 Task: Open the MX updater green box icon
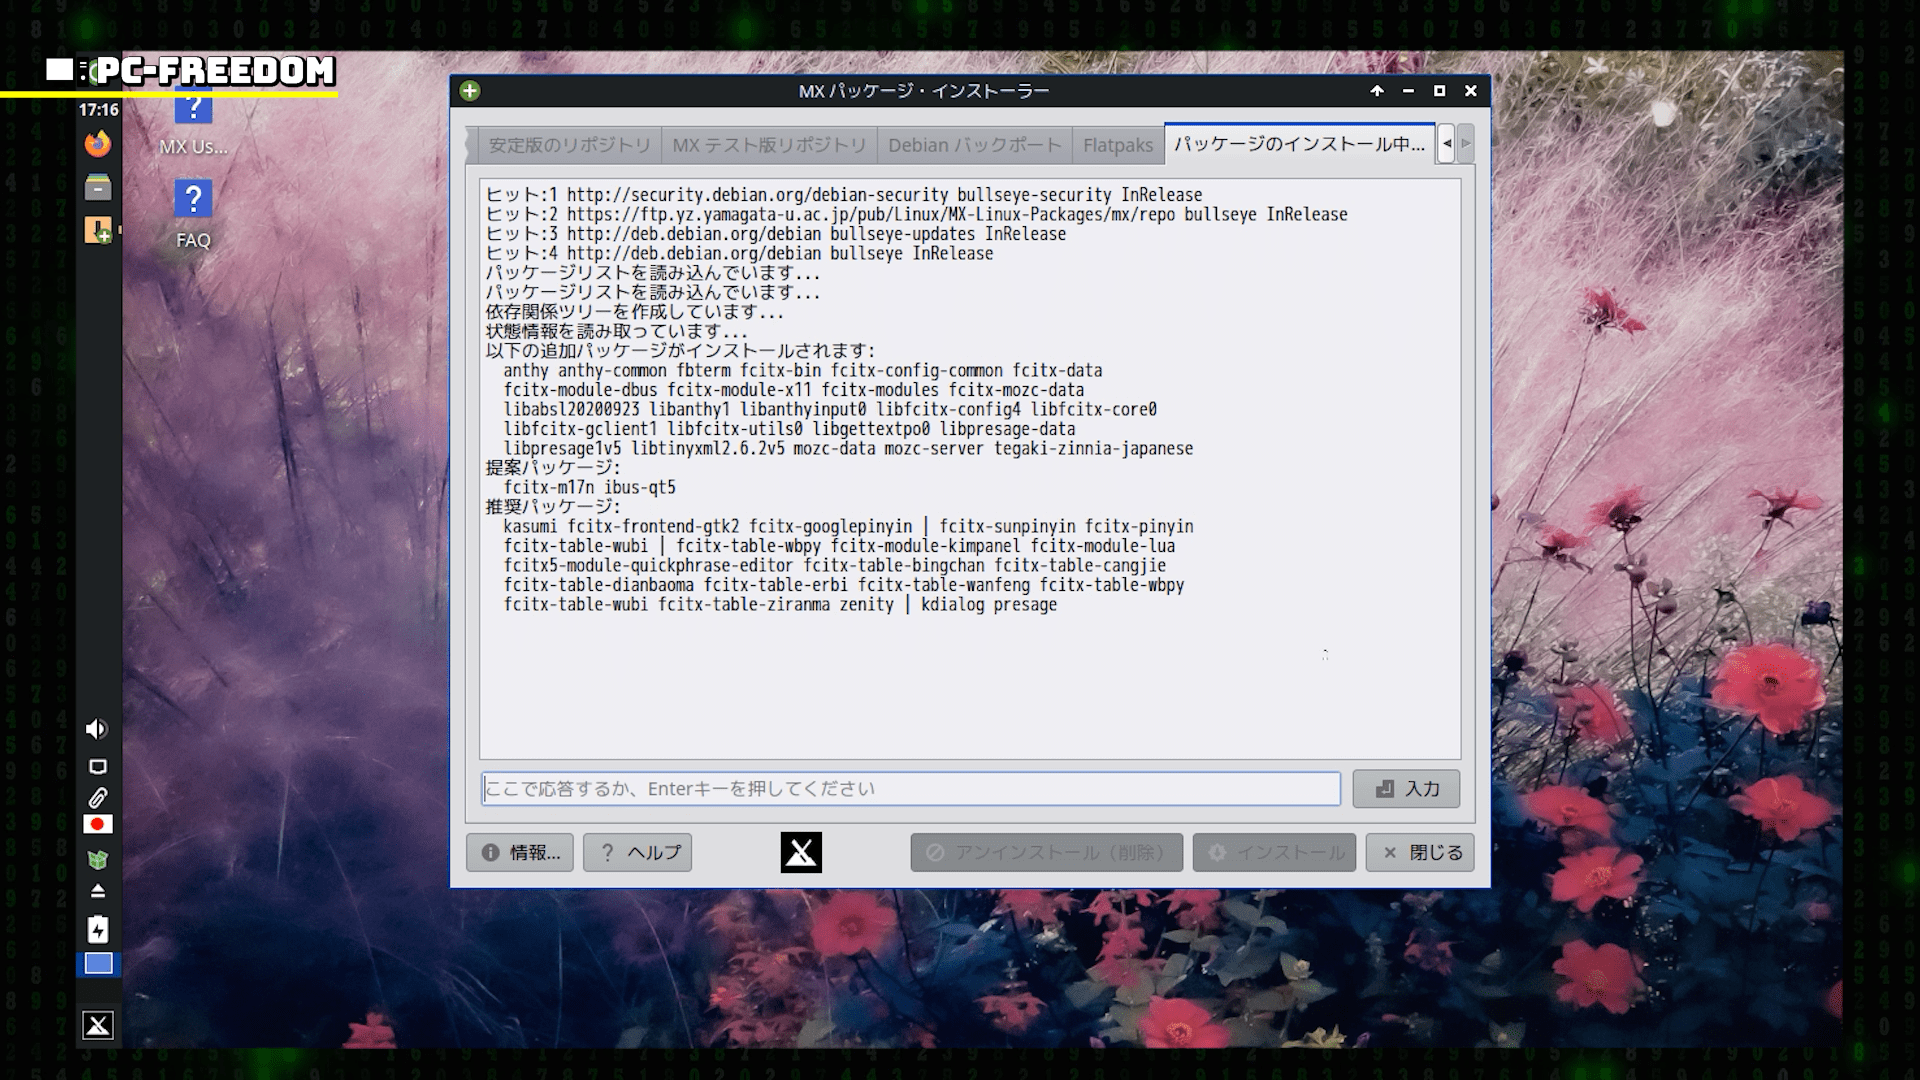(98, 860)
